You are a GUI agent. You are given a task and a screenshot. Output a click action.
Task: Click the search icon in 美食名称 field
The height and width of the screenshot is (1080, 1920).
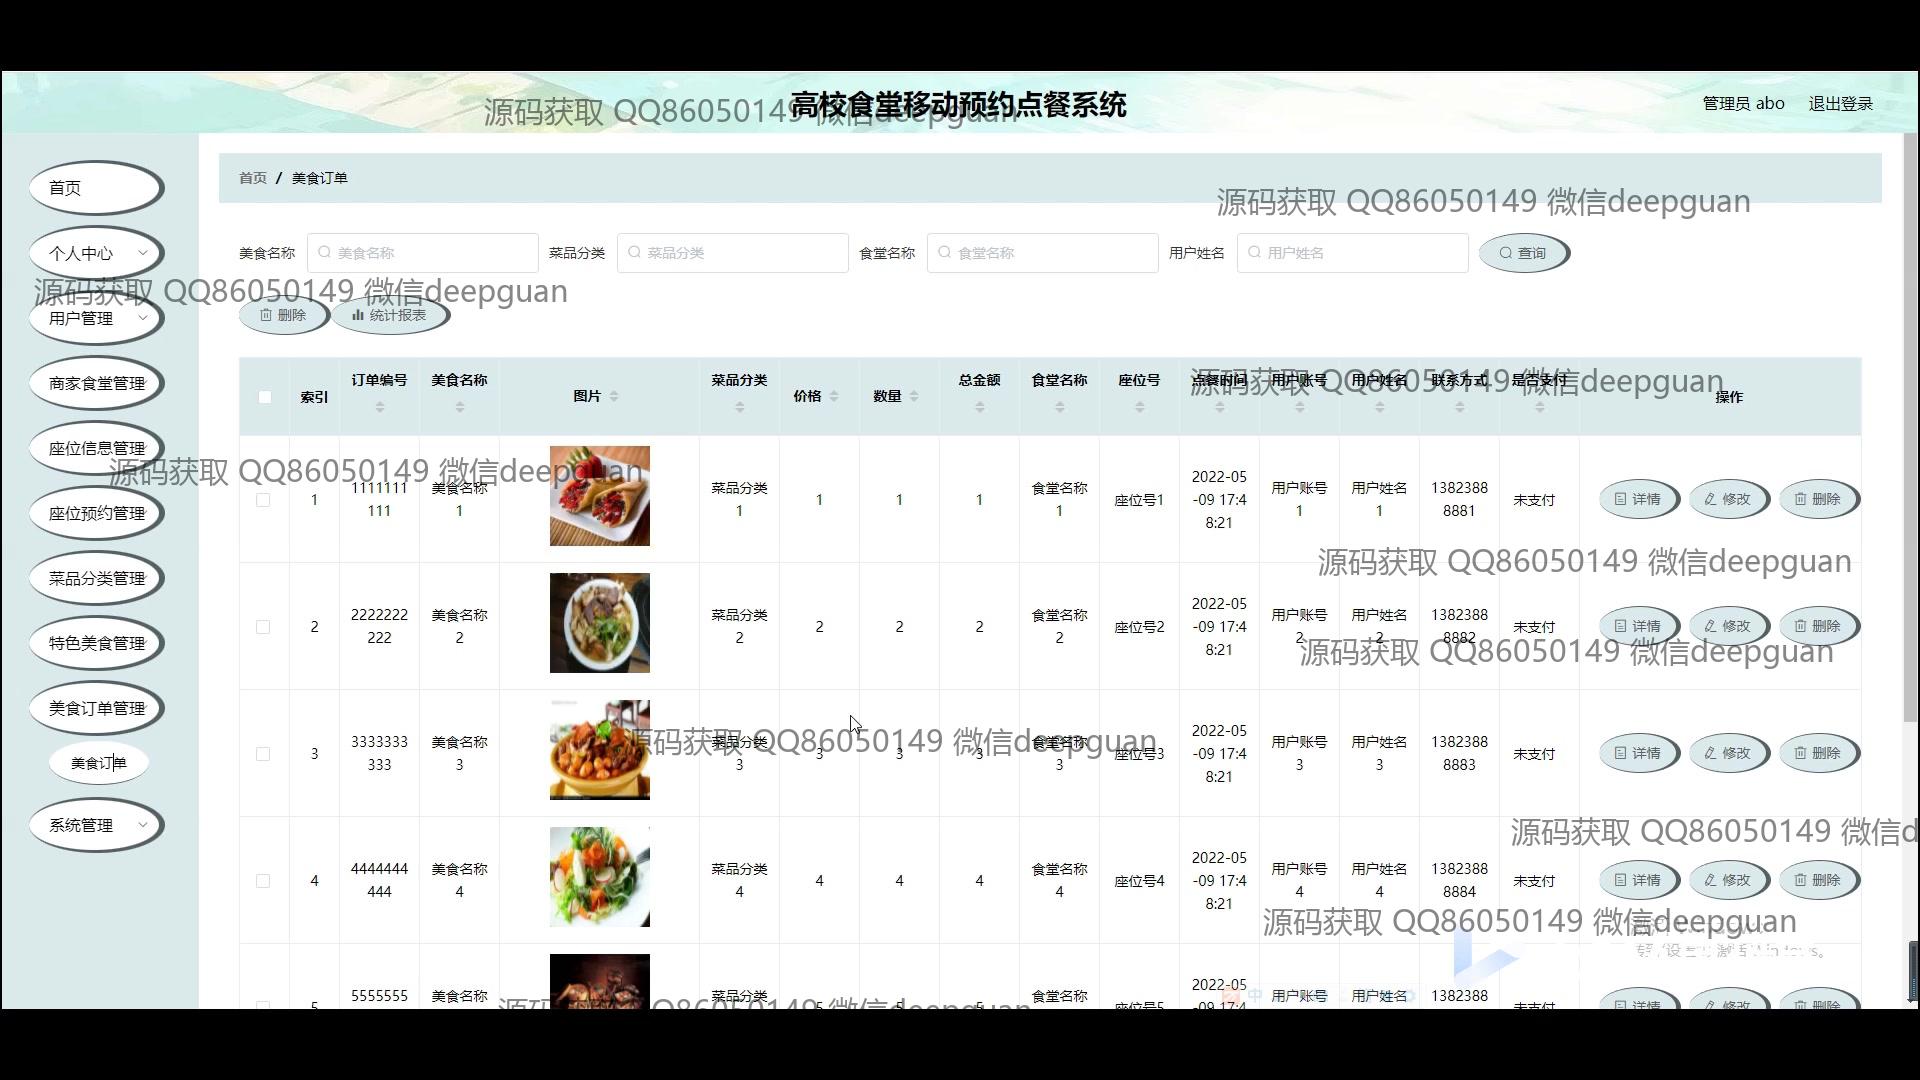coord(324,253)
